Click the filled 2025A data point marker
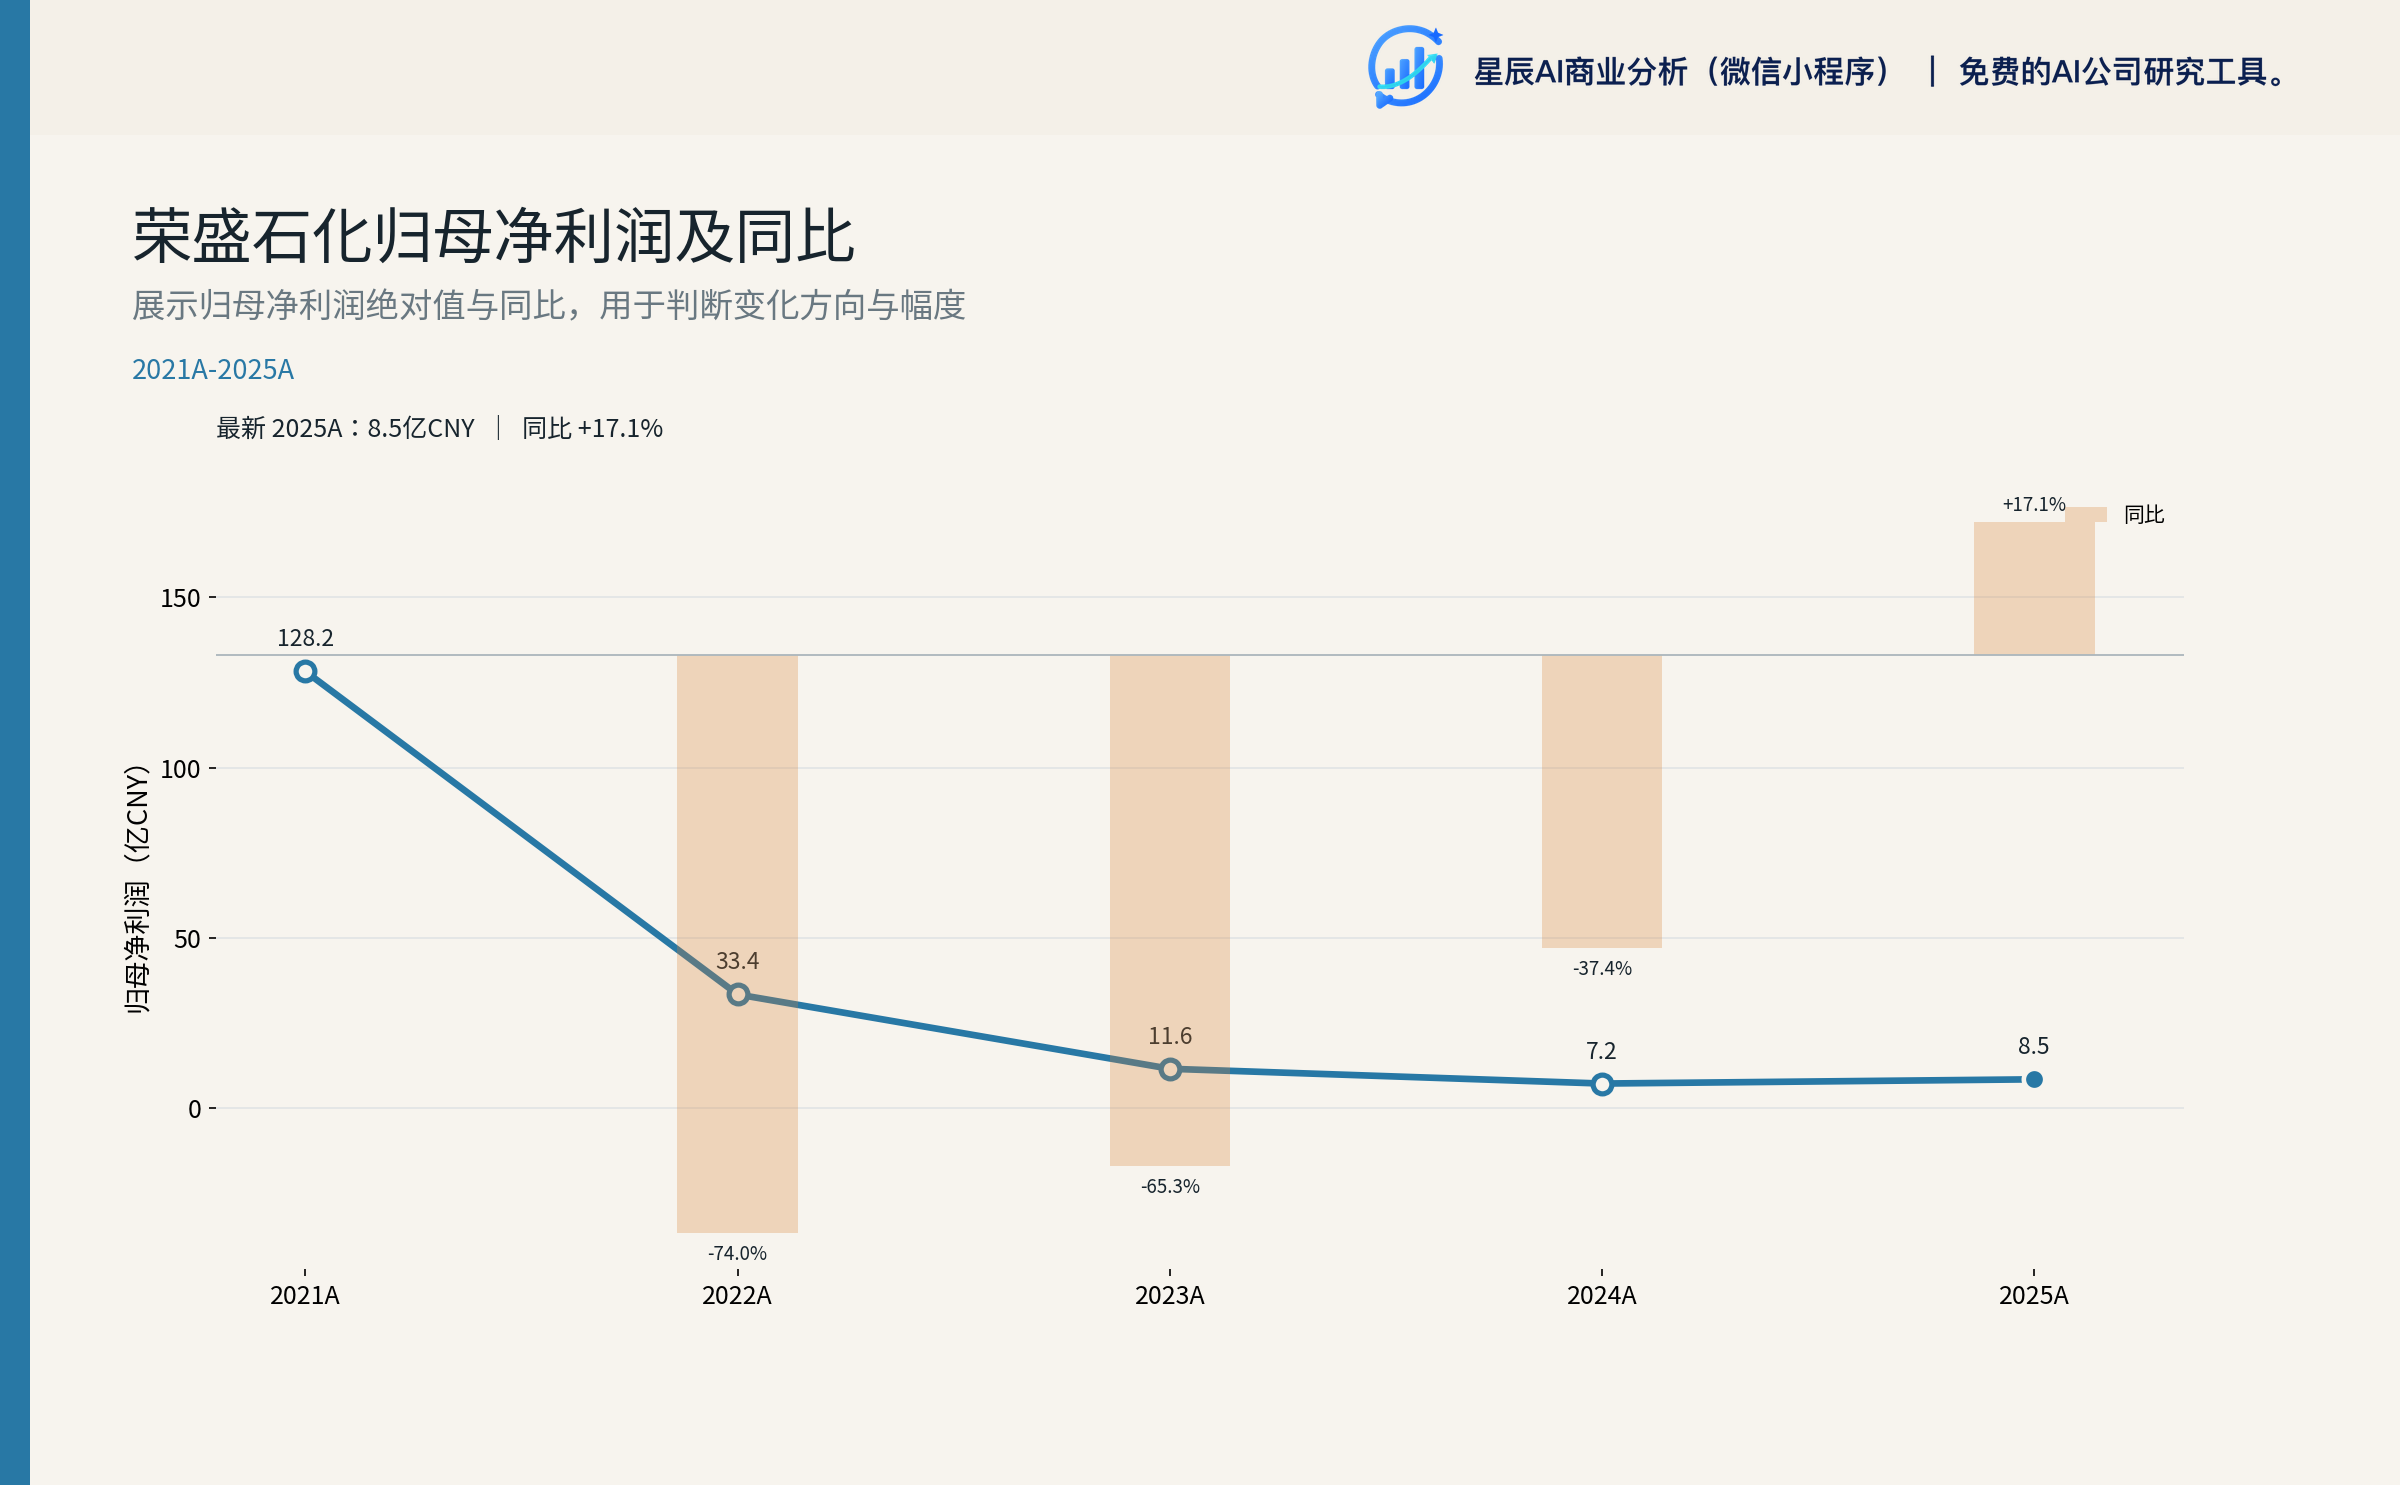This screenshot has width=2400, height=1485. (2034, 1079)
